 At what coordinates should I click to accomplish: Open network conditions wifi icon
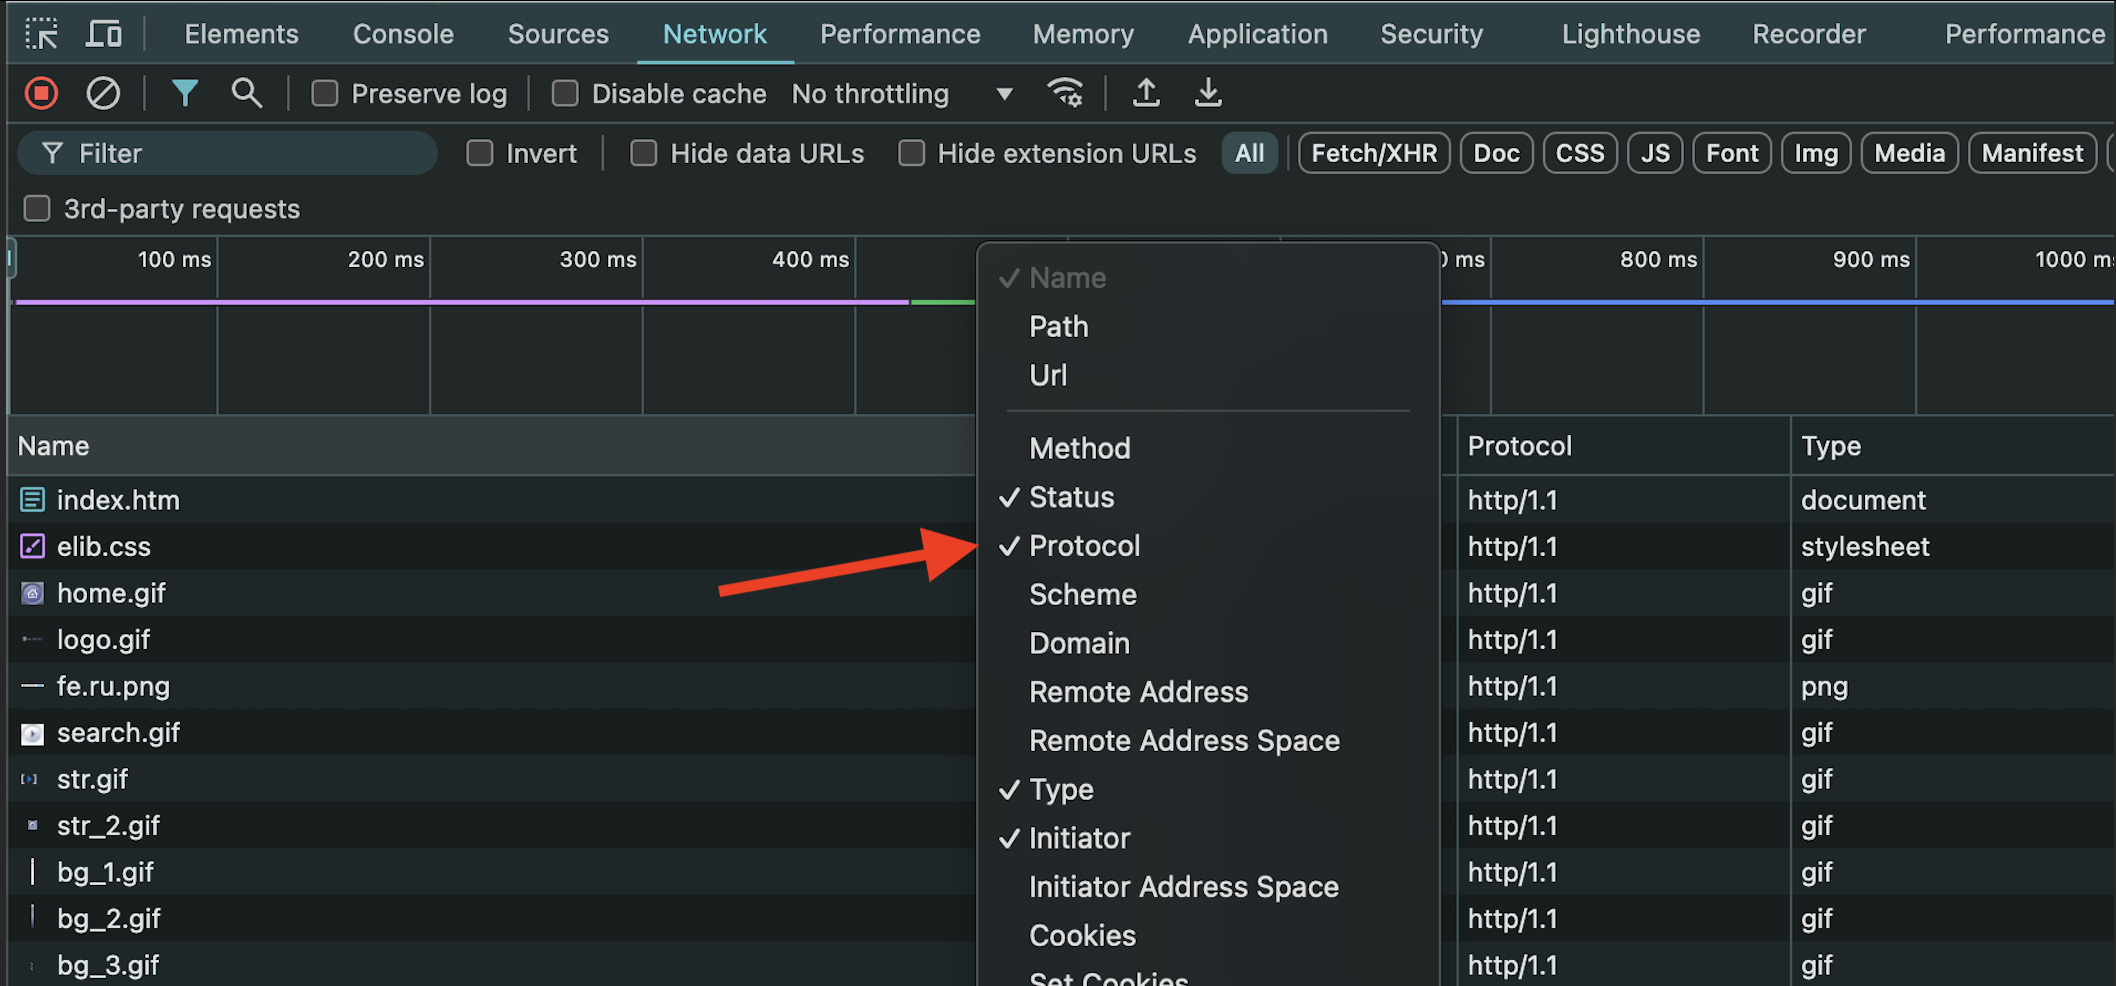click(x=1065, y=93)
